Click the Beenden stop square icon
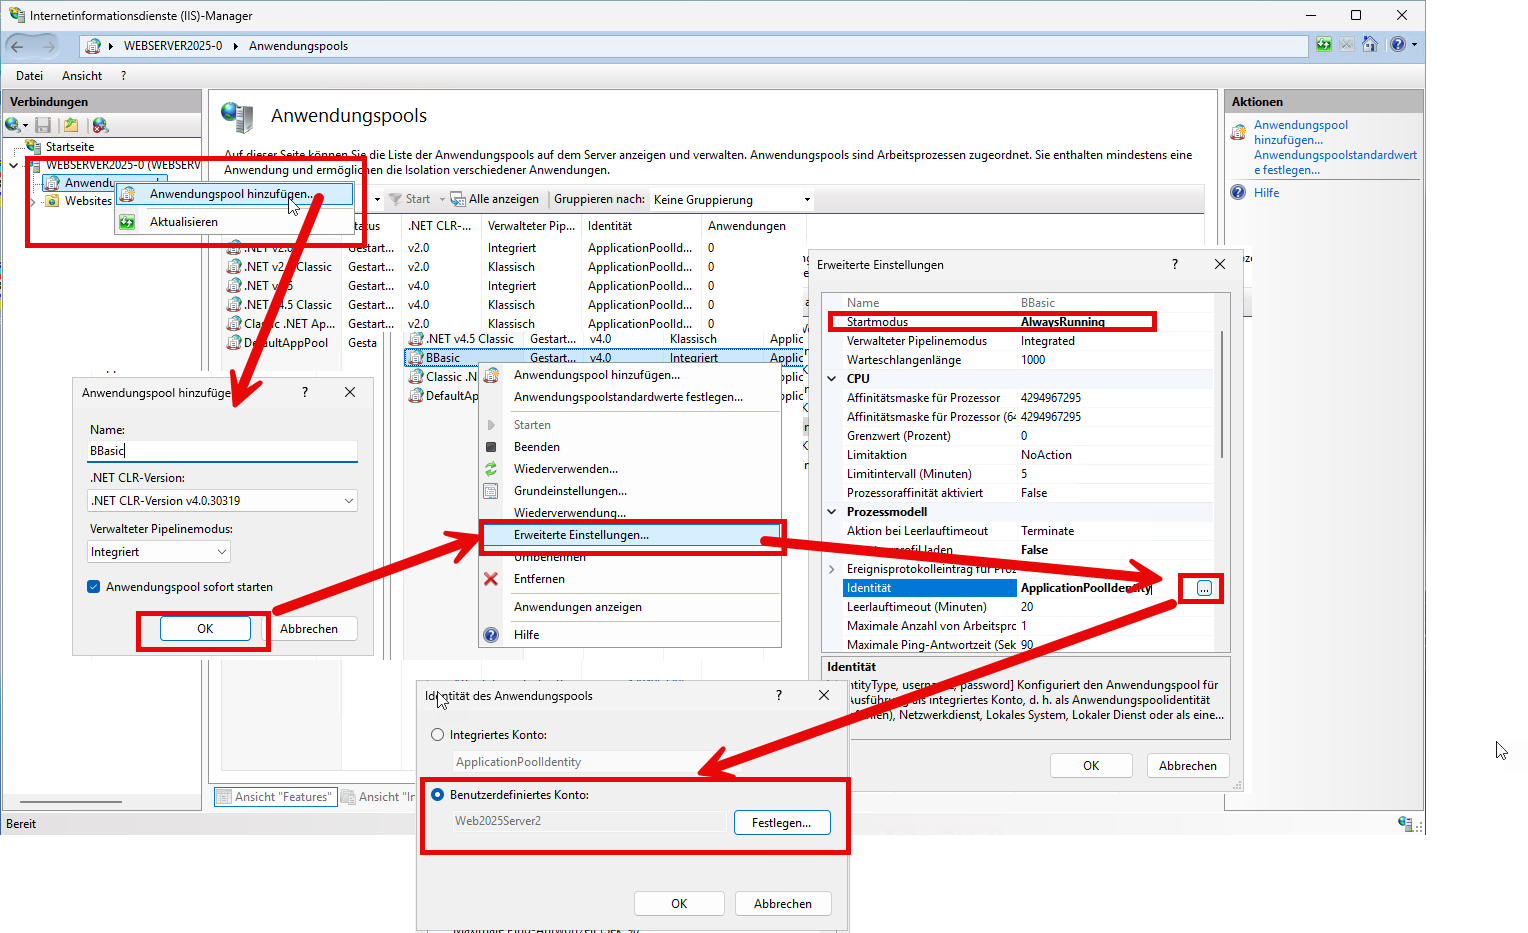This screenshot has width=1528, height=933. pos(491,447)
